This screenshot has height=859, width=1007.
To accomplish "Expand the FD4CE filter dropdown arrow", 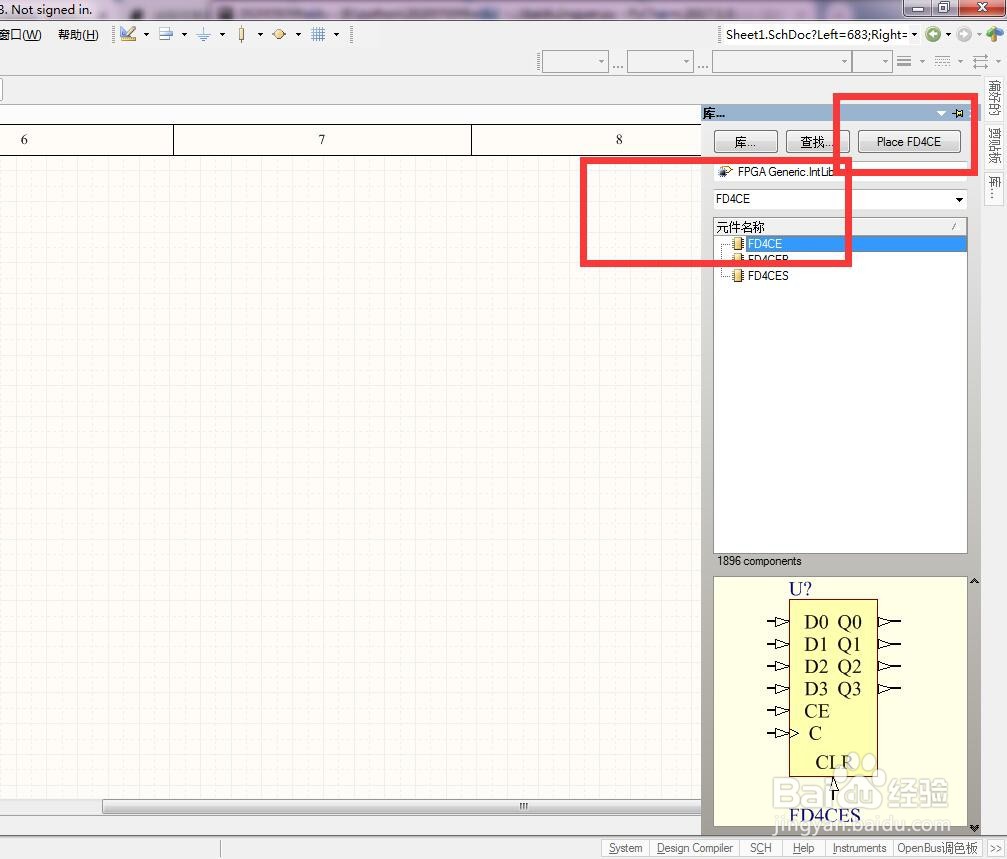I will tap(959, 200).
